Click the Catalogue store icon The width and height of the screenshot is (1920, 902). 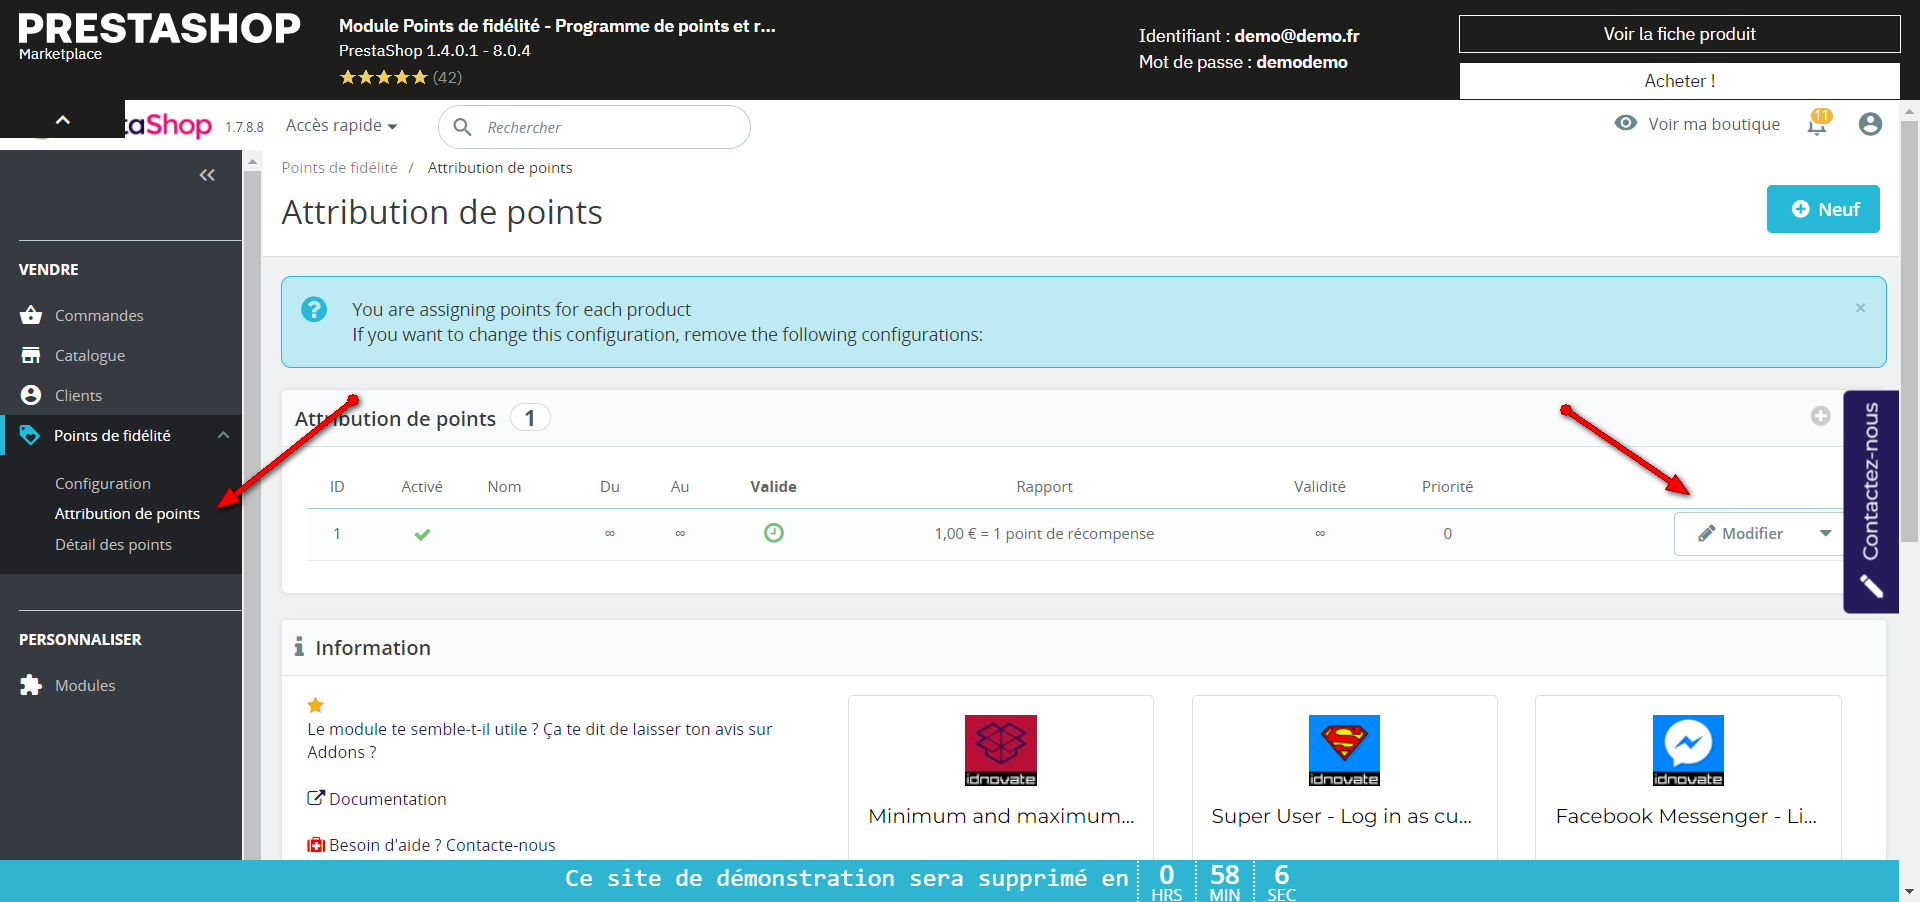coord(31,355)
